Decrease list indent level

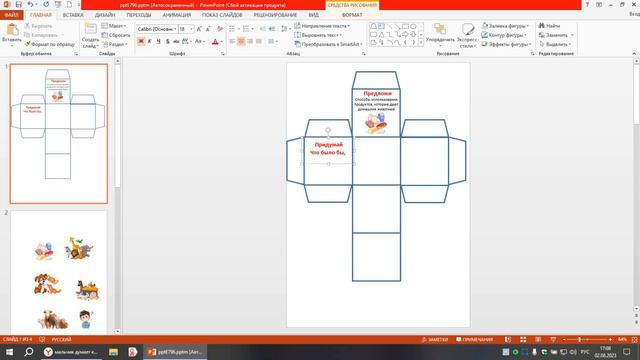pos(263,29)
